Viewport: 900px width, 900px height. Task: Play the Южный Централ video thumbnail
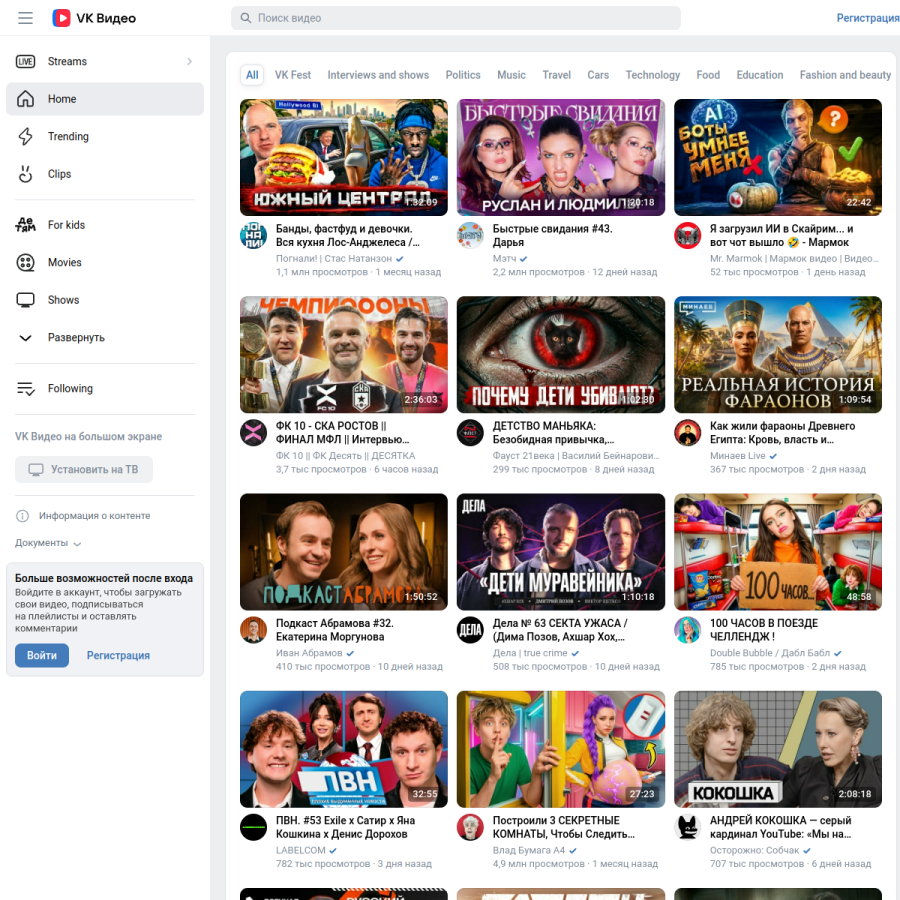[344, 157]
